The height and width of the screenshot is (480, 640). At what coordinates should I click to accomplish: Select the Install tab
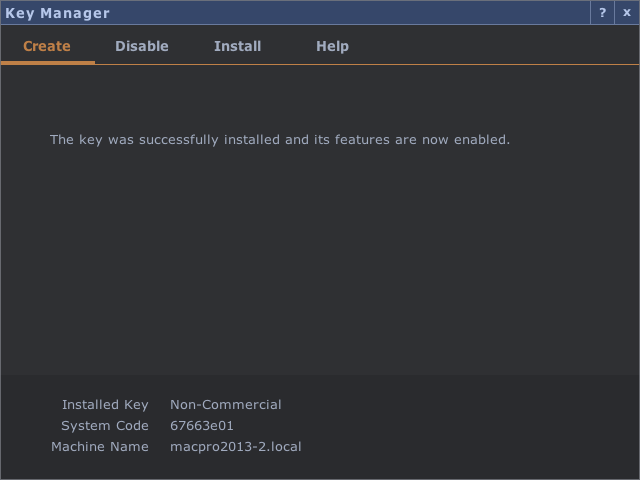[x=237, y=46]
